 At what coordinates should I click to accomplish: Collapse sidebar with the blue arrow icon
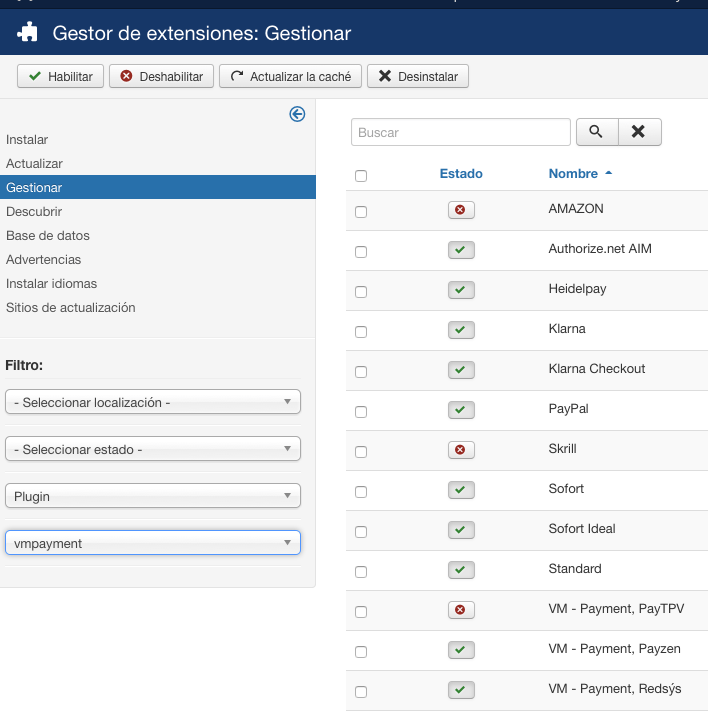[297, 114]
